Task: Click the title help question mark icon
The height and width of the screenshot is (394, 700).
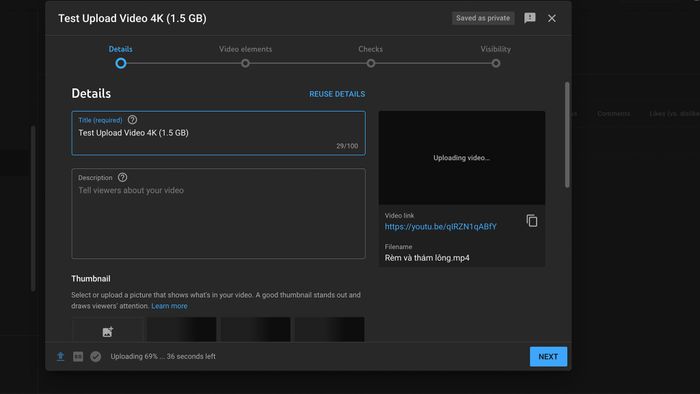Action: [132, 120]
